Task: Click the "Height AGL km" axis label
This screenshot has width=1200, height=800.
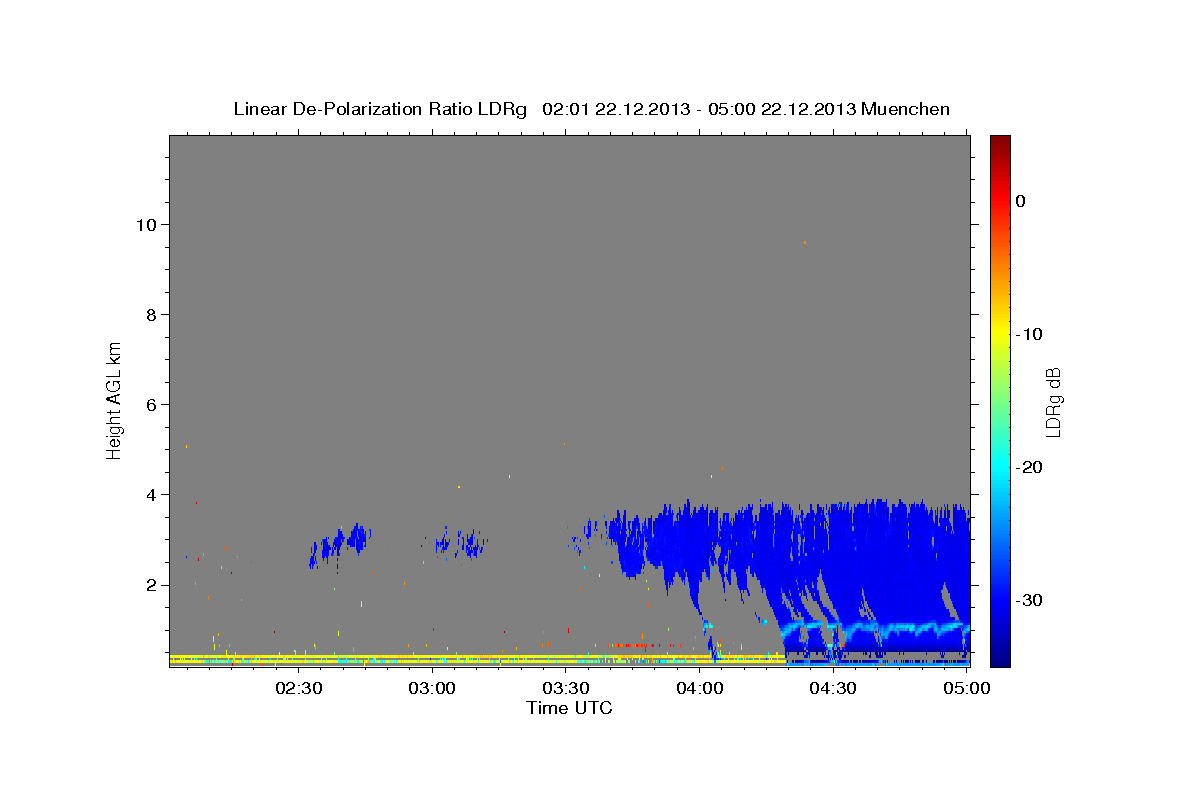Action: (x=115, y=400)
